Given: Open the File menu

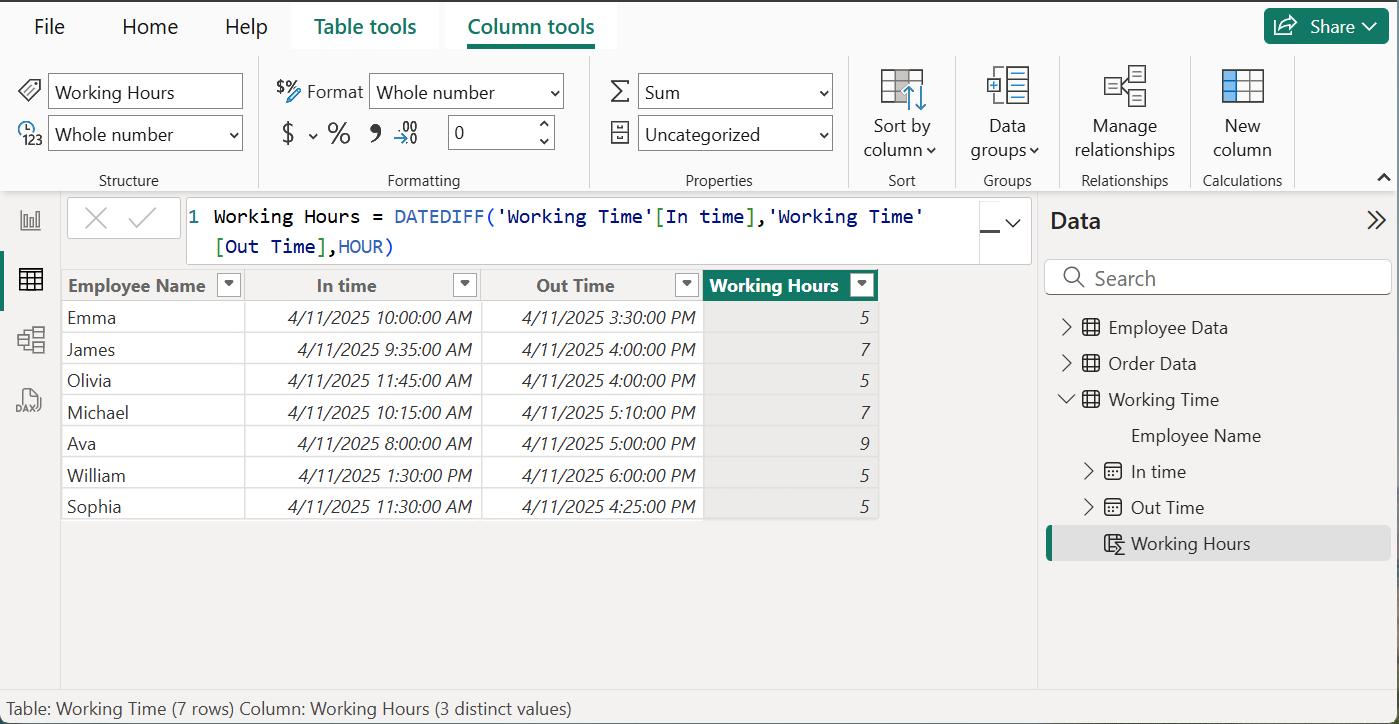Looking at the screenshot, I should (49, 27).
